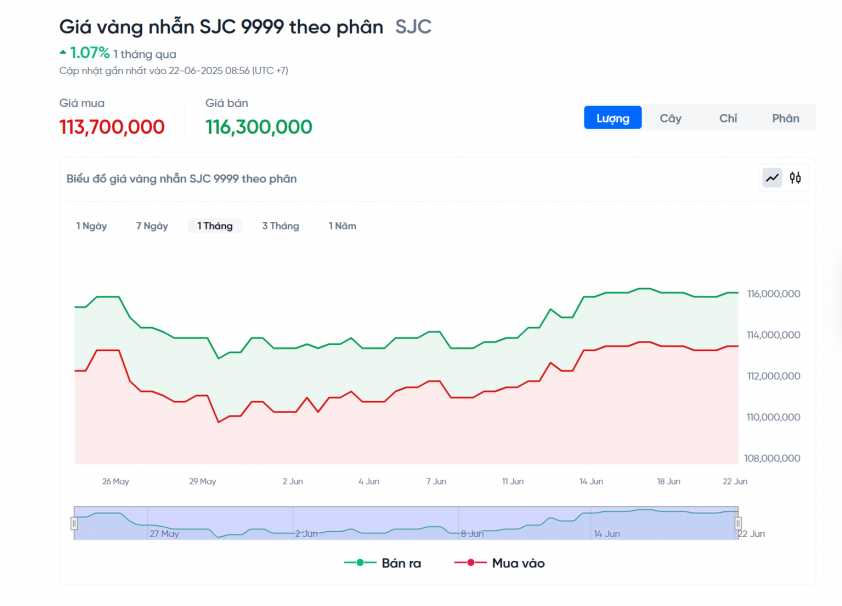This screenshot has width=842, height=606.
Task: Click left handle of range navigator
Action: tap(74, 523)
